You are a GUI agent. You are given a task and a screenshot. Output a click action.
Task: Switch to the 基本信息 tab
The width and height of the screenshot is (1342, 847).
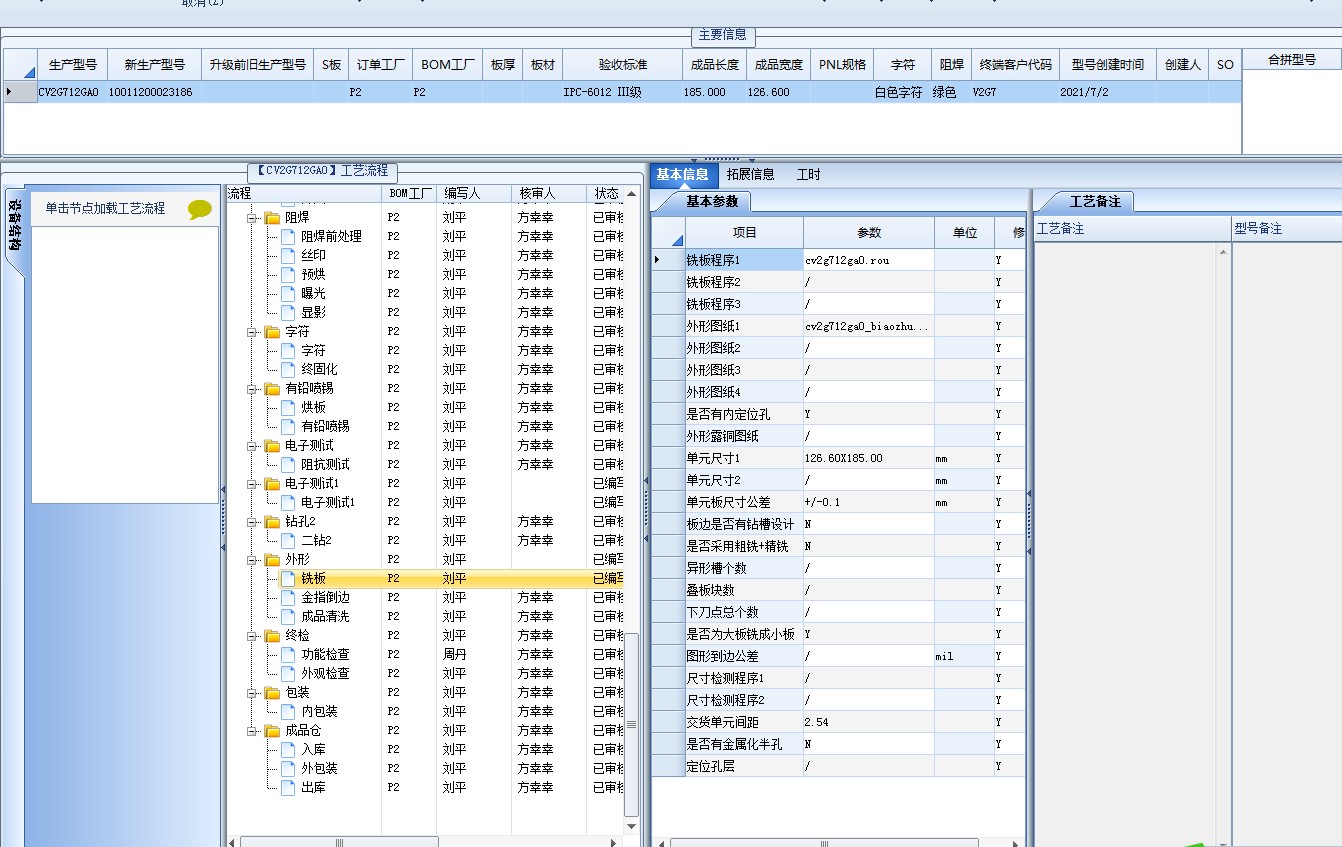coord(683,174)
